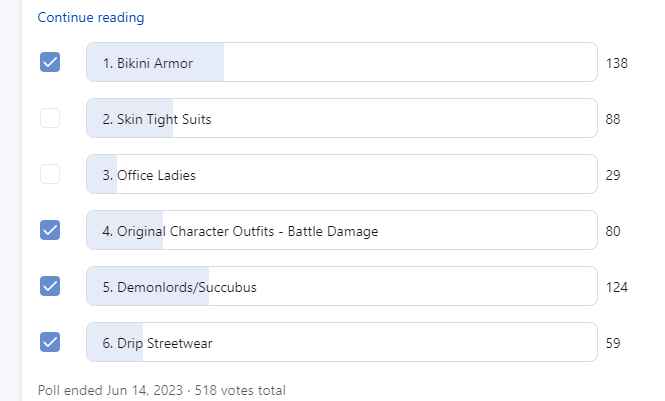Viewport: 665px width, 401px height.
Task: Open the Continue reading link
Action: 91,17
